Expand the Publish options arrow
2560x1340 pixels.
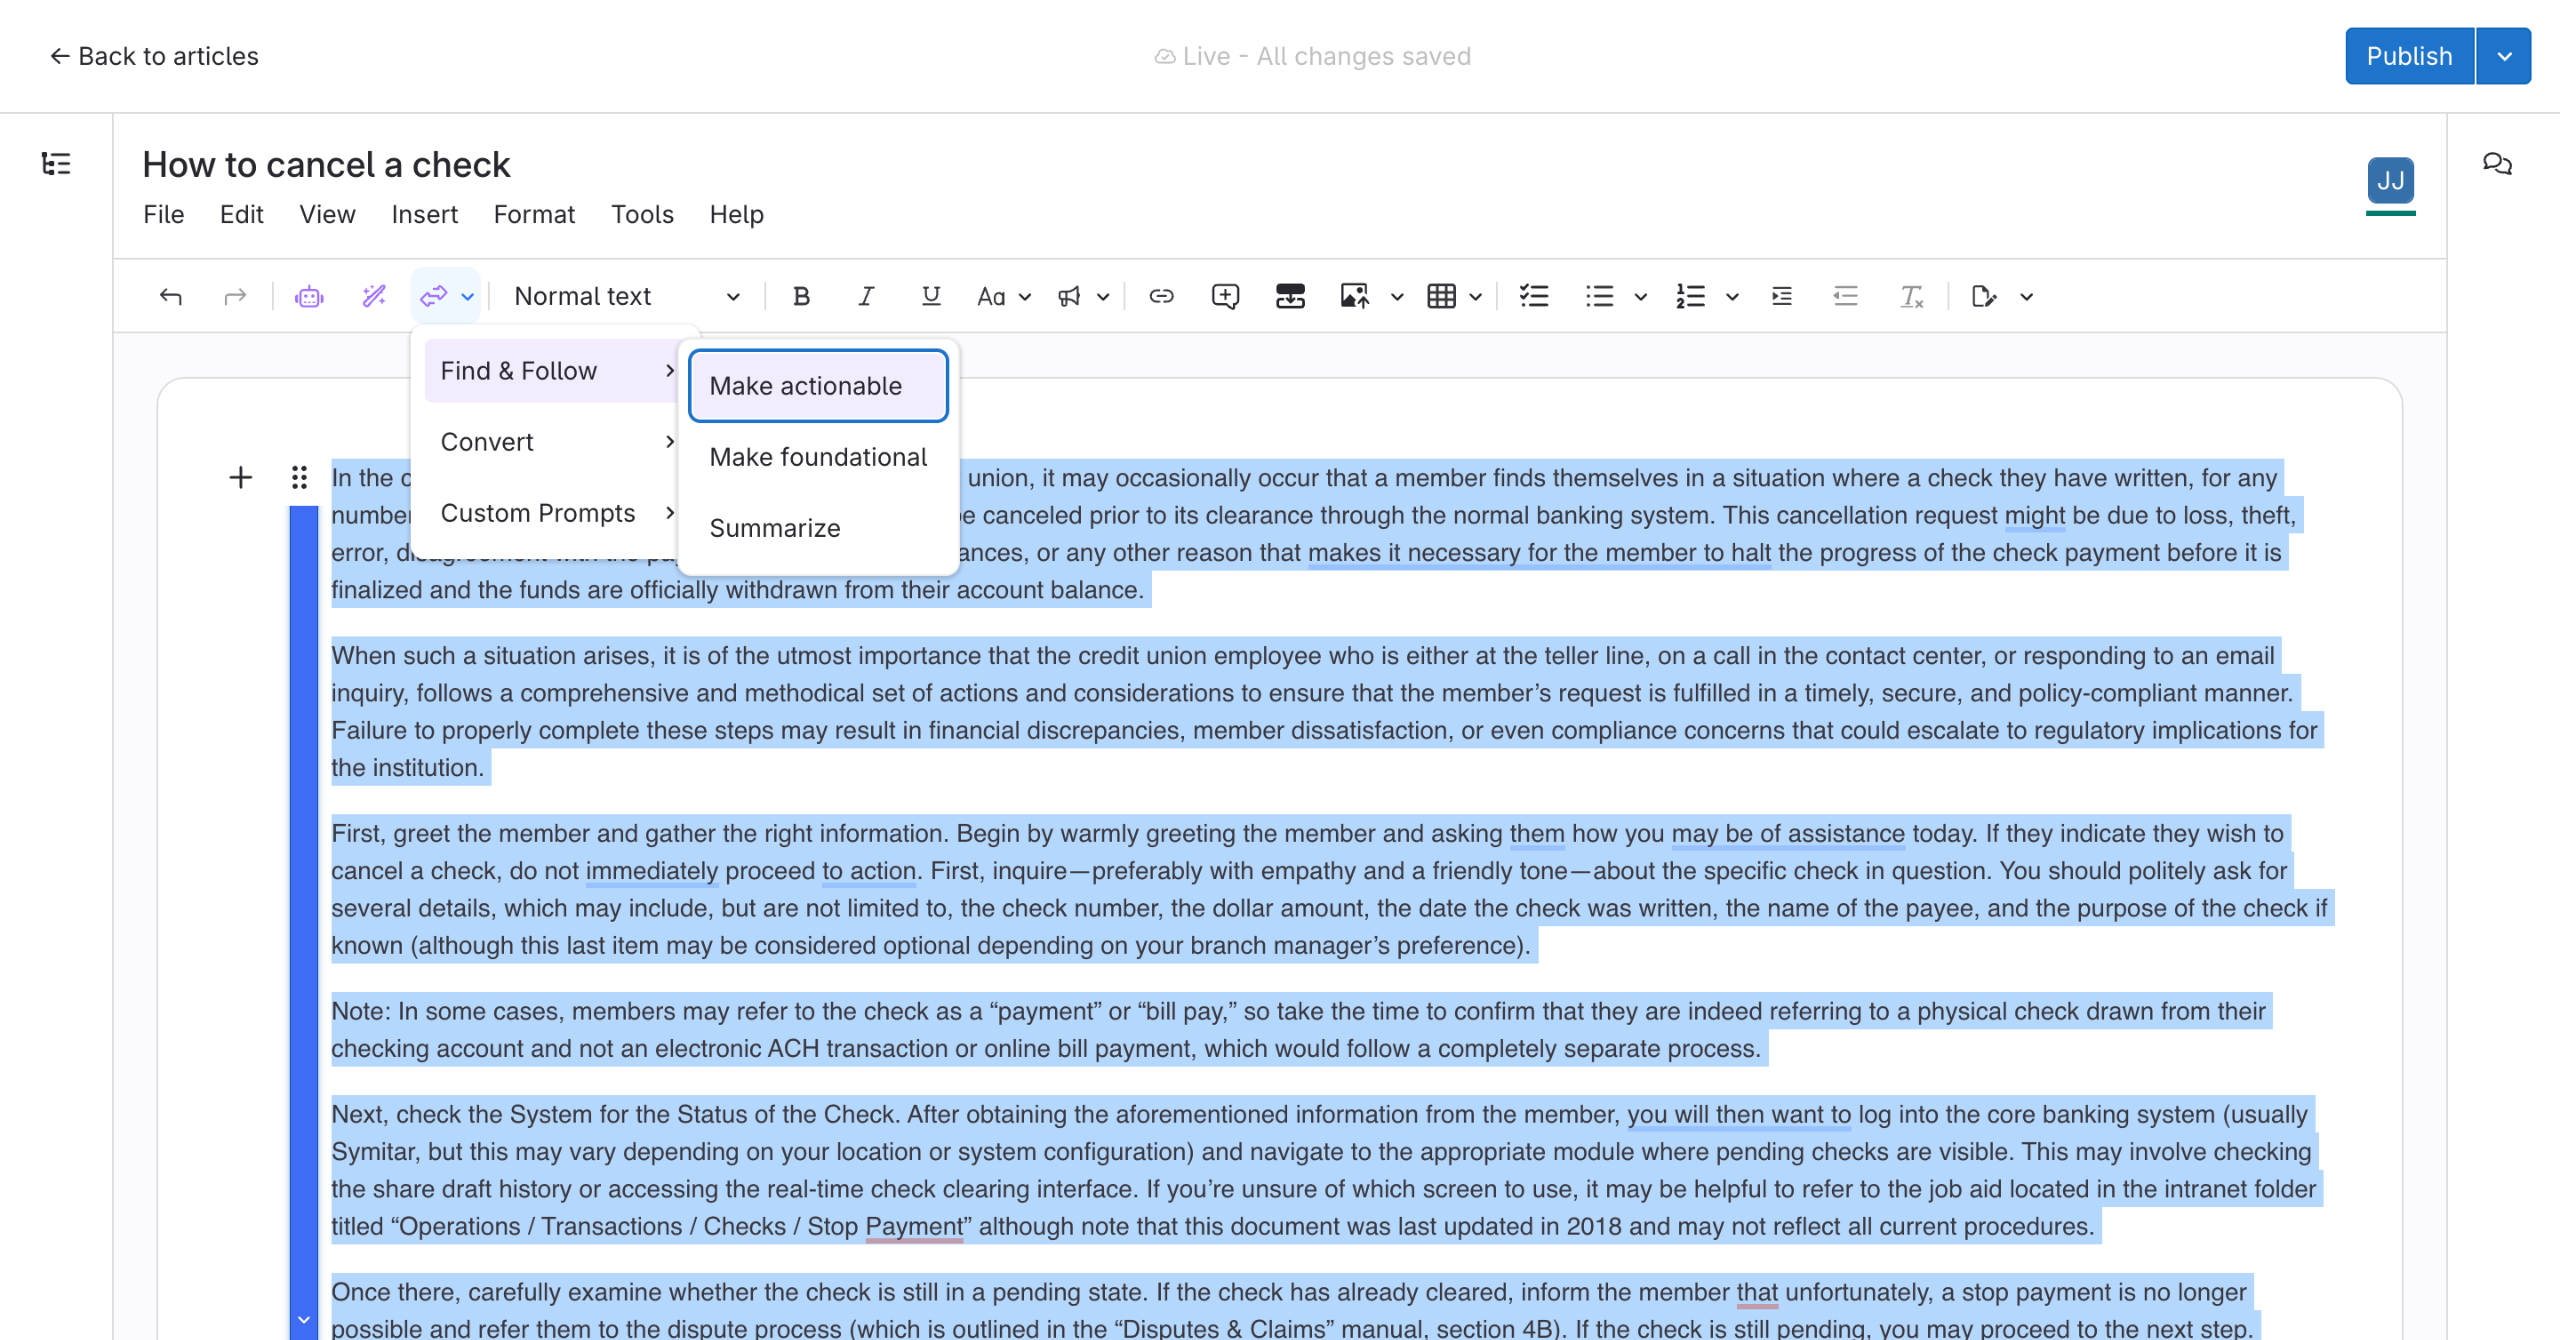(2504, 56)
